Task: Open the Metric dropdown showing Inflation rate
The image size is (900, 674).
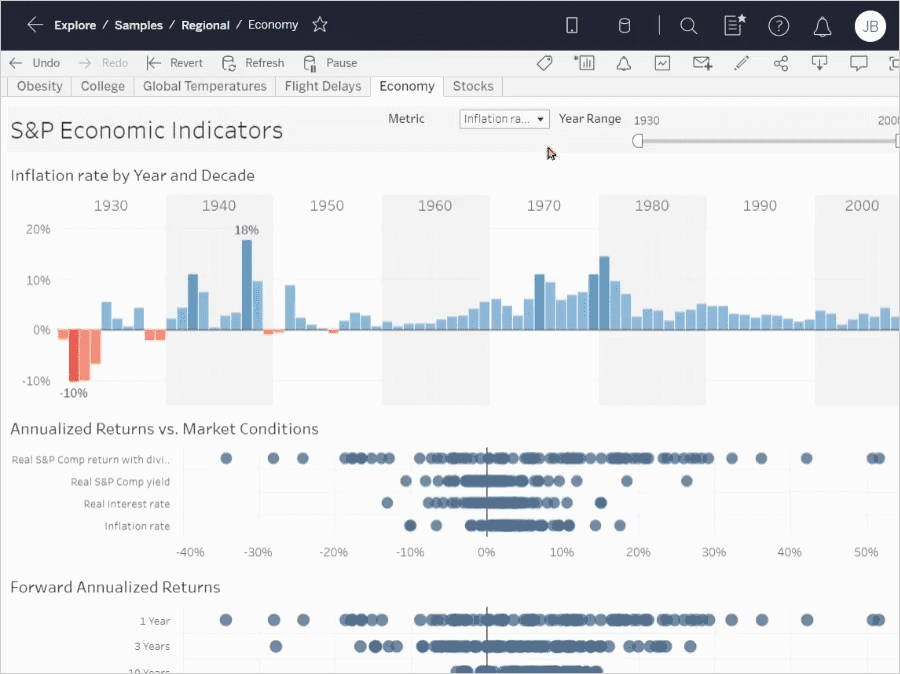Action: (x=504, y=119)
